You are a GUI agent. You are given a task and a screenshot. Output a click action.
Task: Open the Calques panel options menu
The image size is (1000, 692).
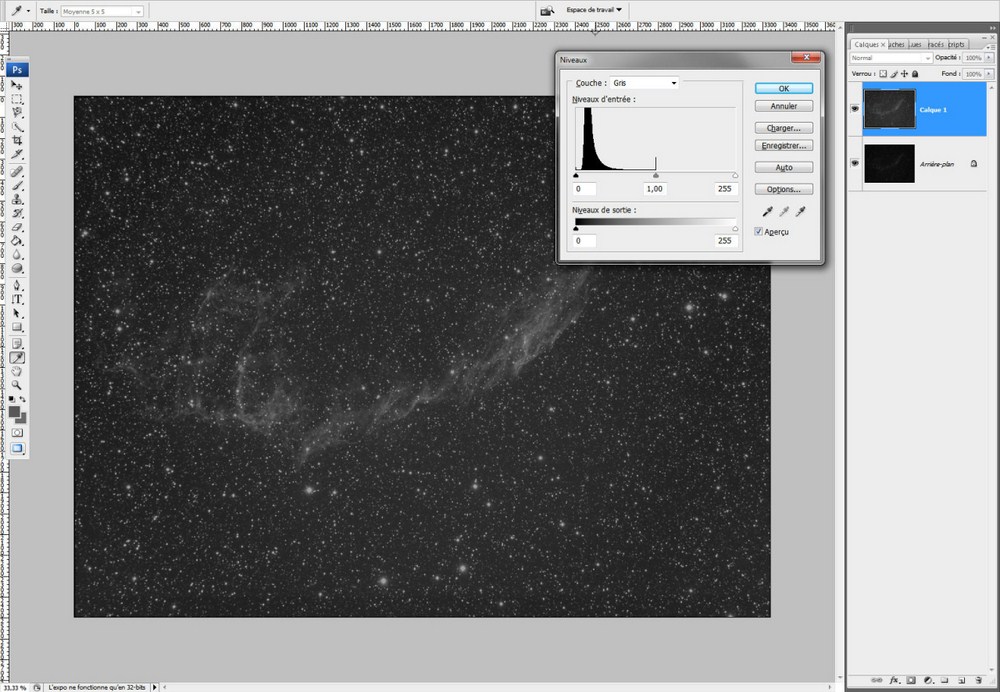(989, 47)
